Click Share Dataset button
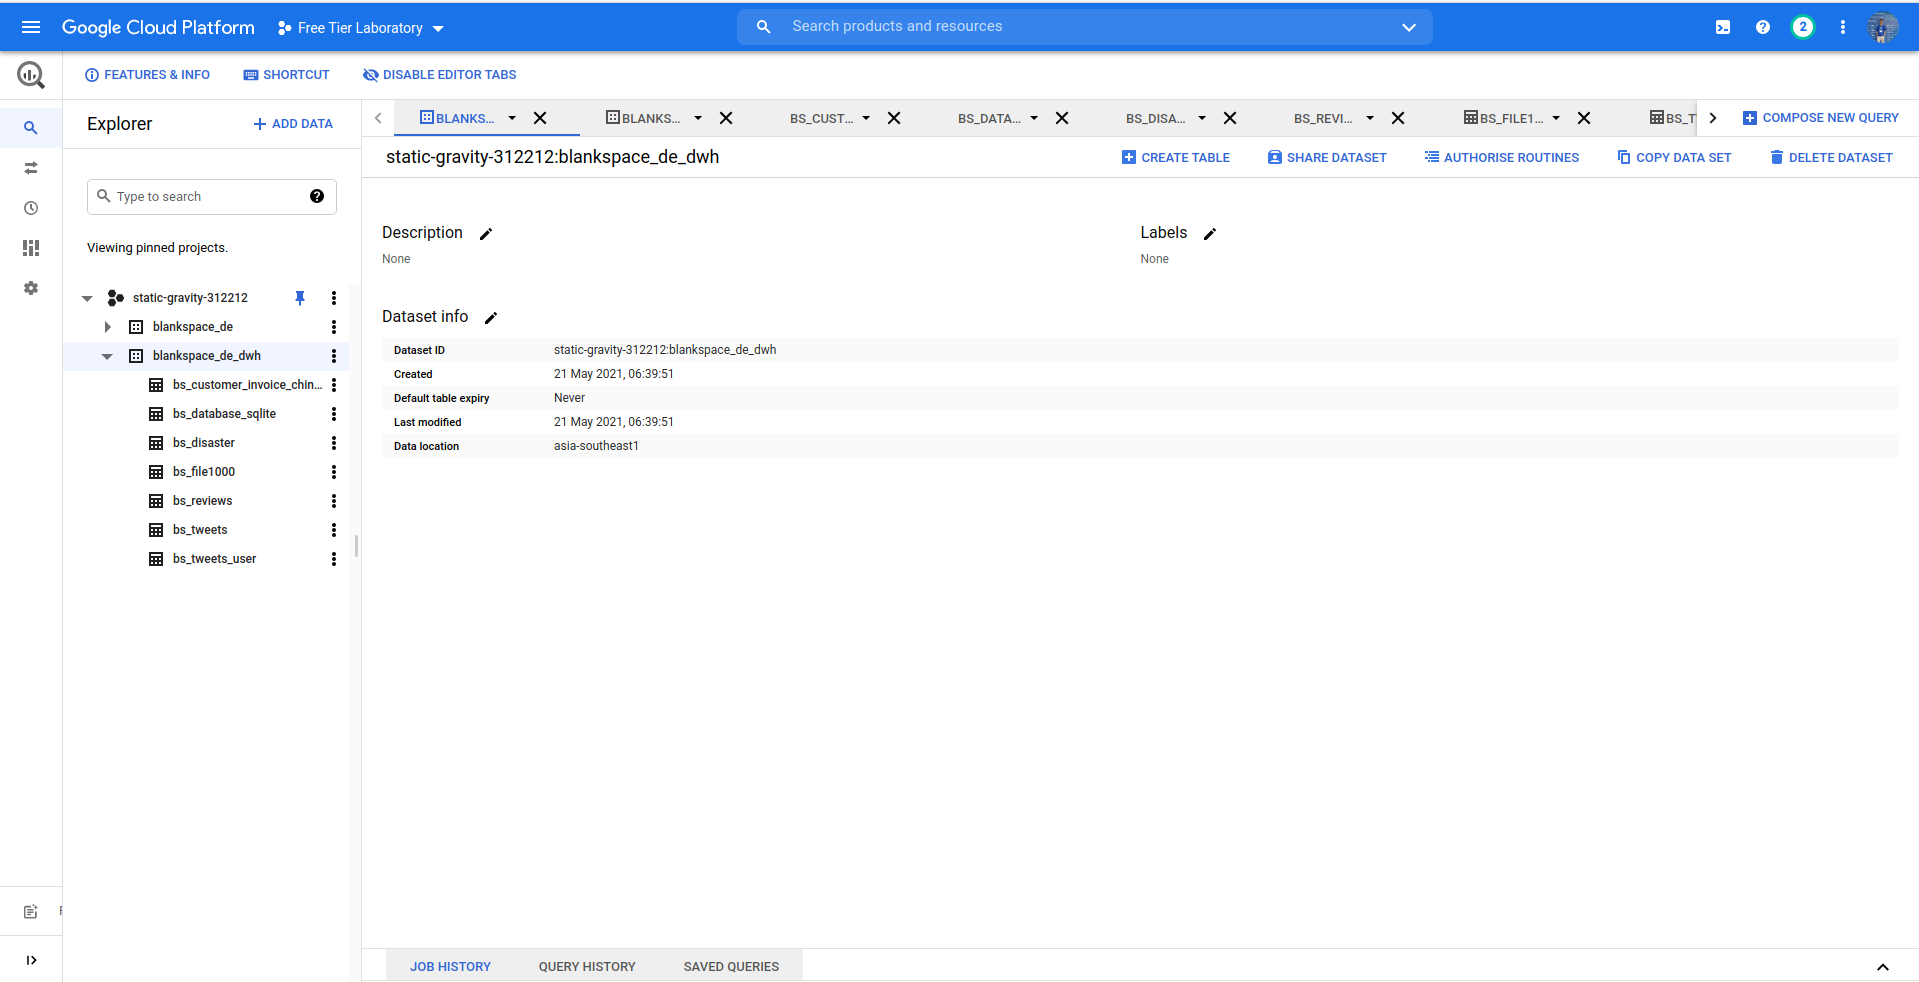 [1327, 158]
